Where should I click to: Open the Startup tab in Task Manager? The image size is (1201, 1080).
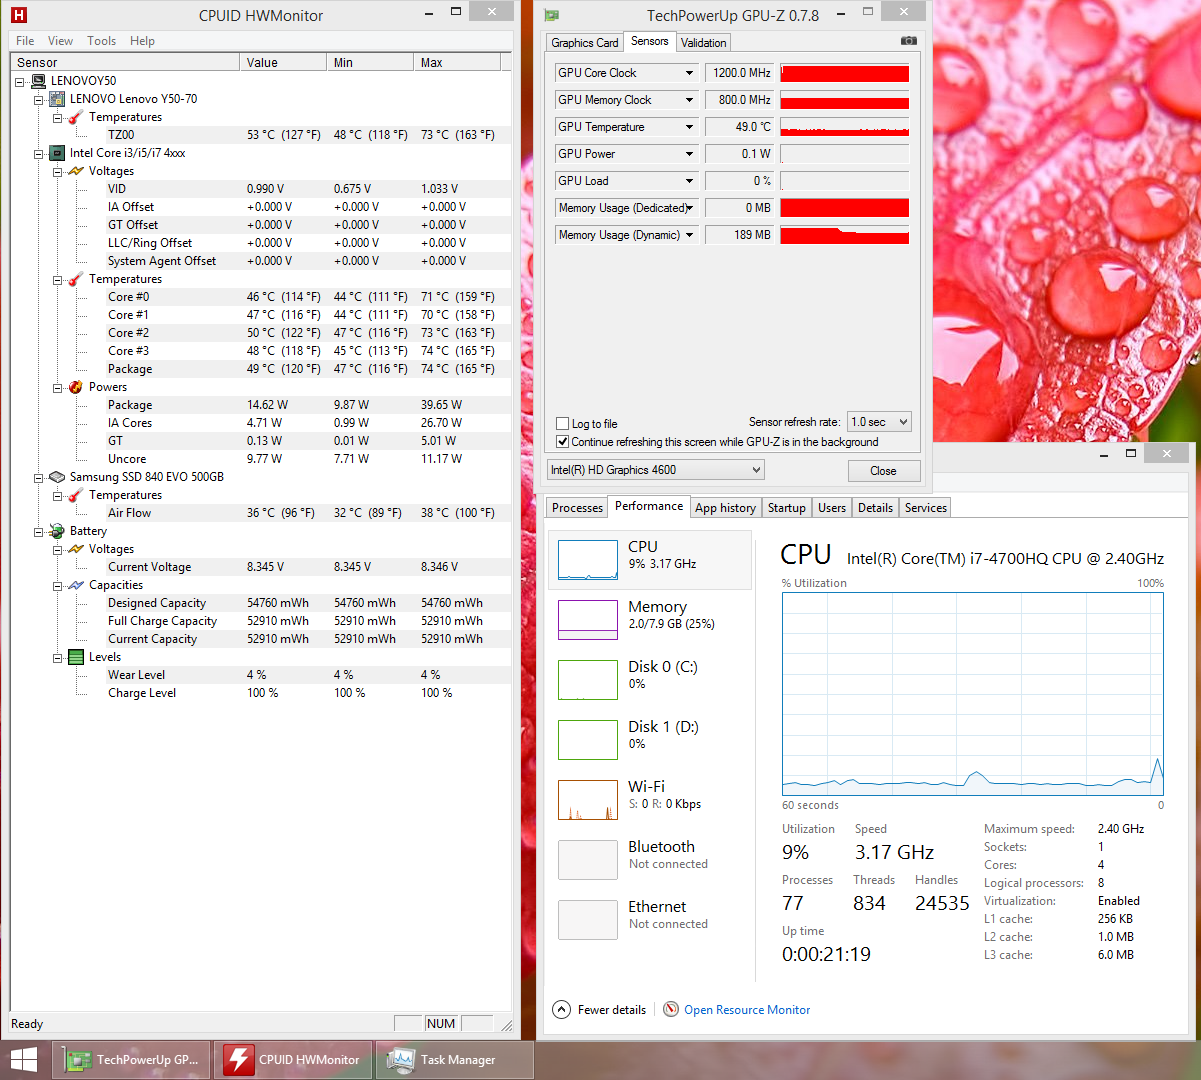pos(786,508)
